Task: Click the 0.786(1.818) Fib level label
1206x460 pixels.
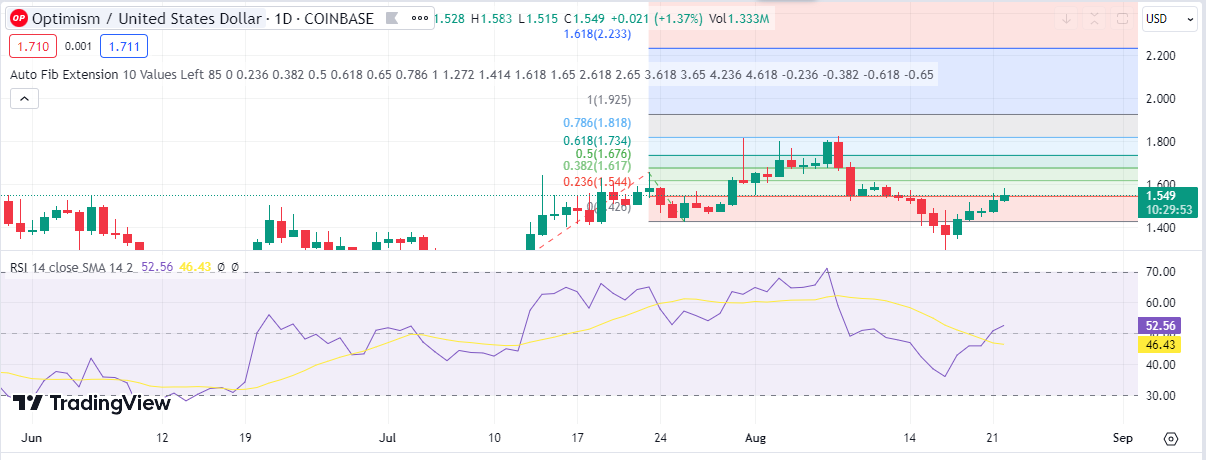Action: click(599, 123)
